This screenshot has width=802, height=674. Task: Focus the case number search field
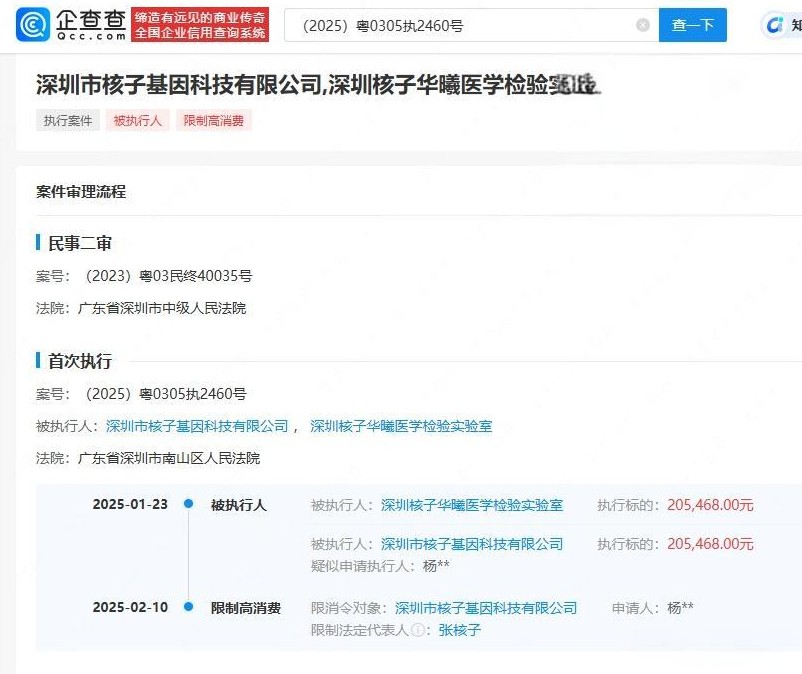coord(471,25)
